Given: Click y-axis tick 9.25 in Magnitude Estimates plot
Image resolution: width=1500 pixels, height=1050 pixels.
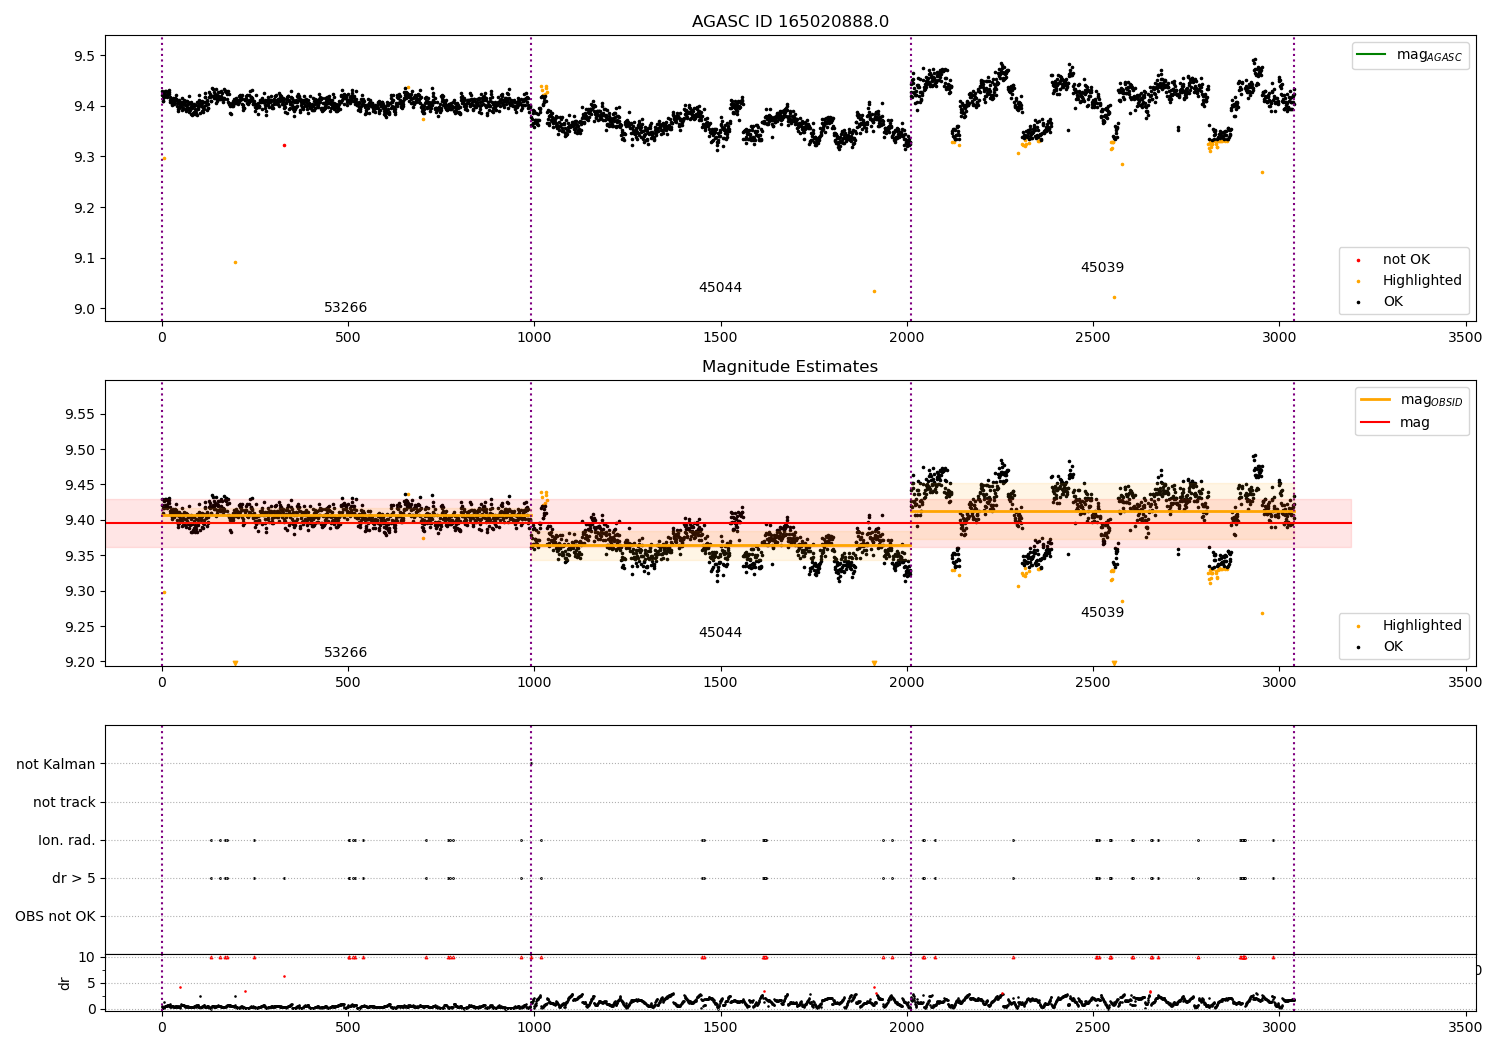Looking at the screenshot, I should 80,627.
